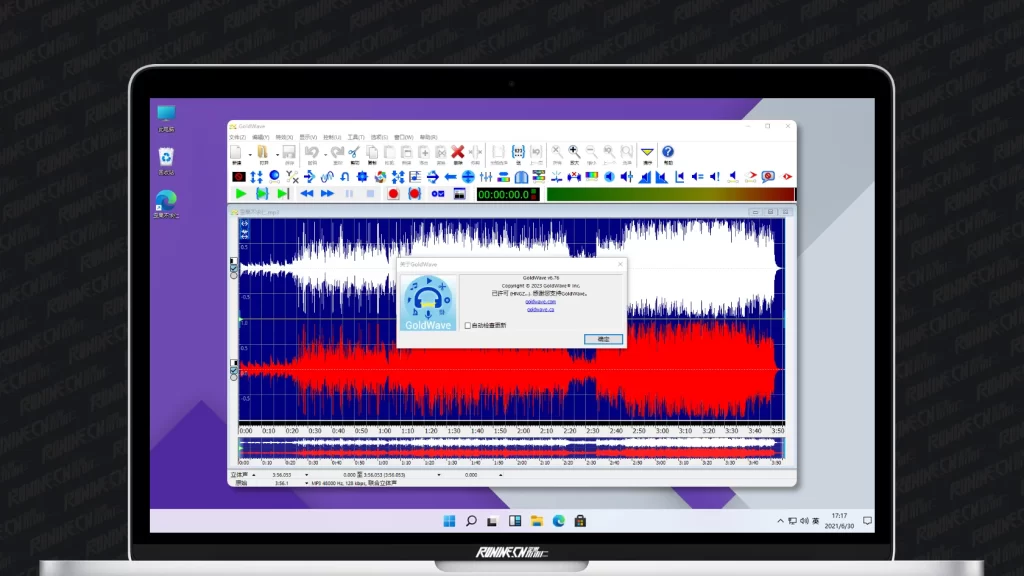Click the Fast Forward playback icon
This screenshot has height=576, width=1024.
pos(327,193)
